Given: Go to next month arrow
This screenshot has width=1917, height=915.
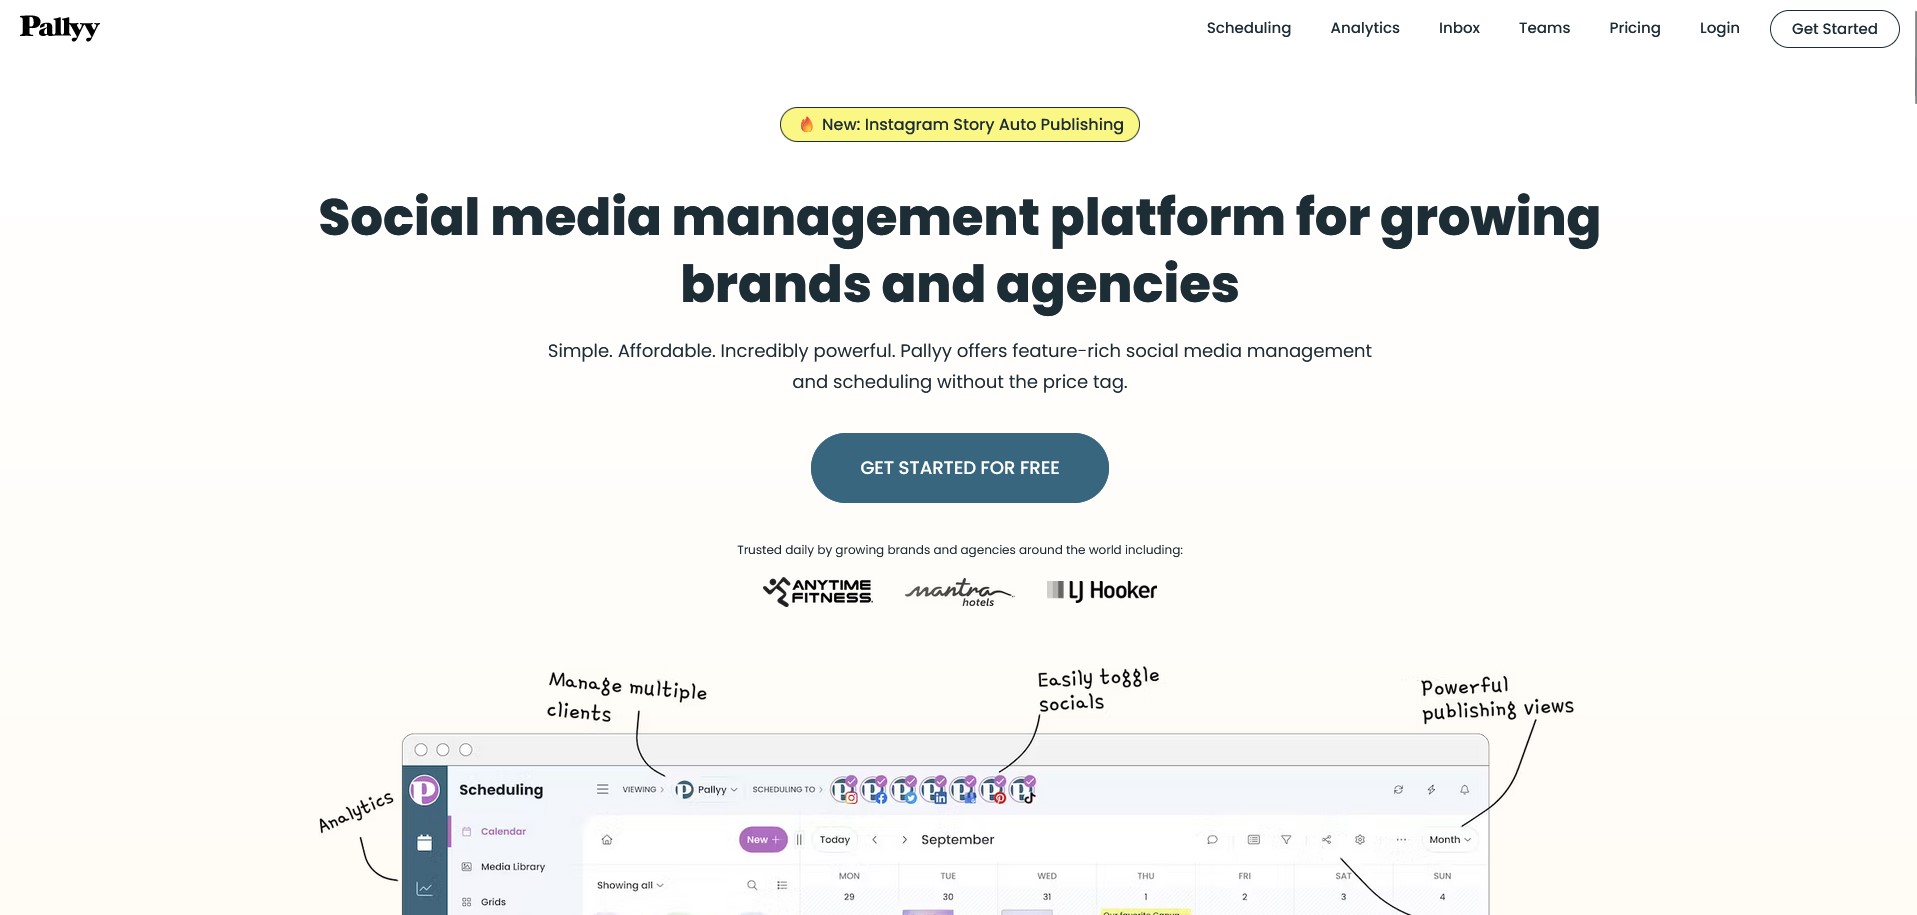Looking at the screenshot, I should (x=905, y=840).
